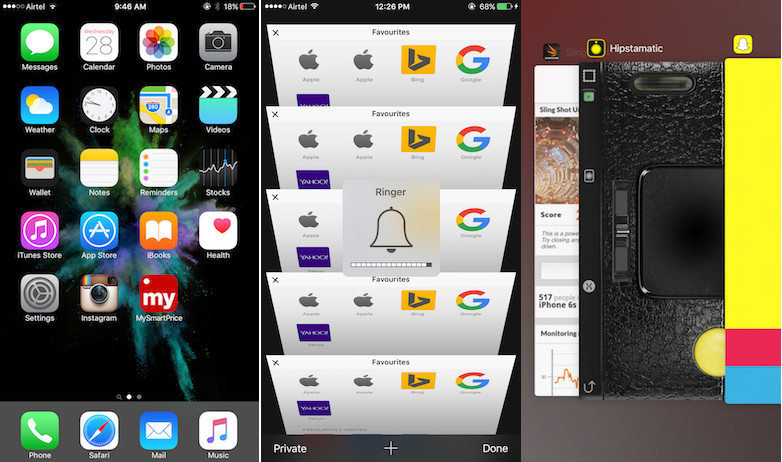Select the second Favourites tab title
Screen dimensions: 782x462
click(x=391, y=114)
